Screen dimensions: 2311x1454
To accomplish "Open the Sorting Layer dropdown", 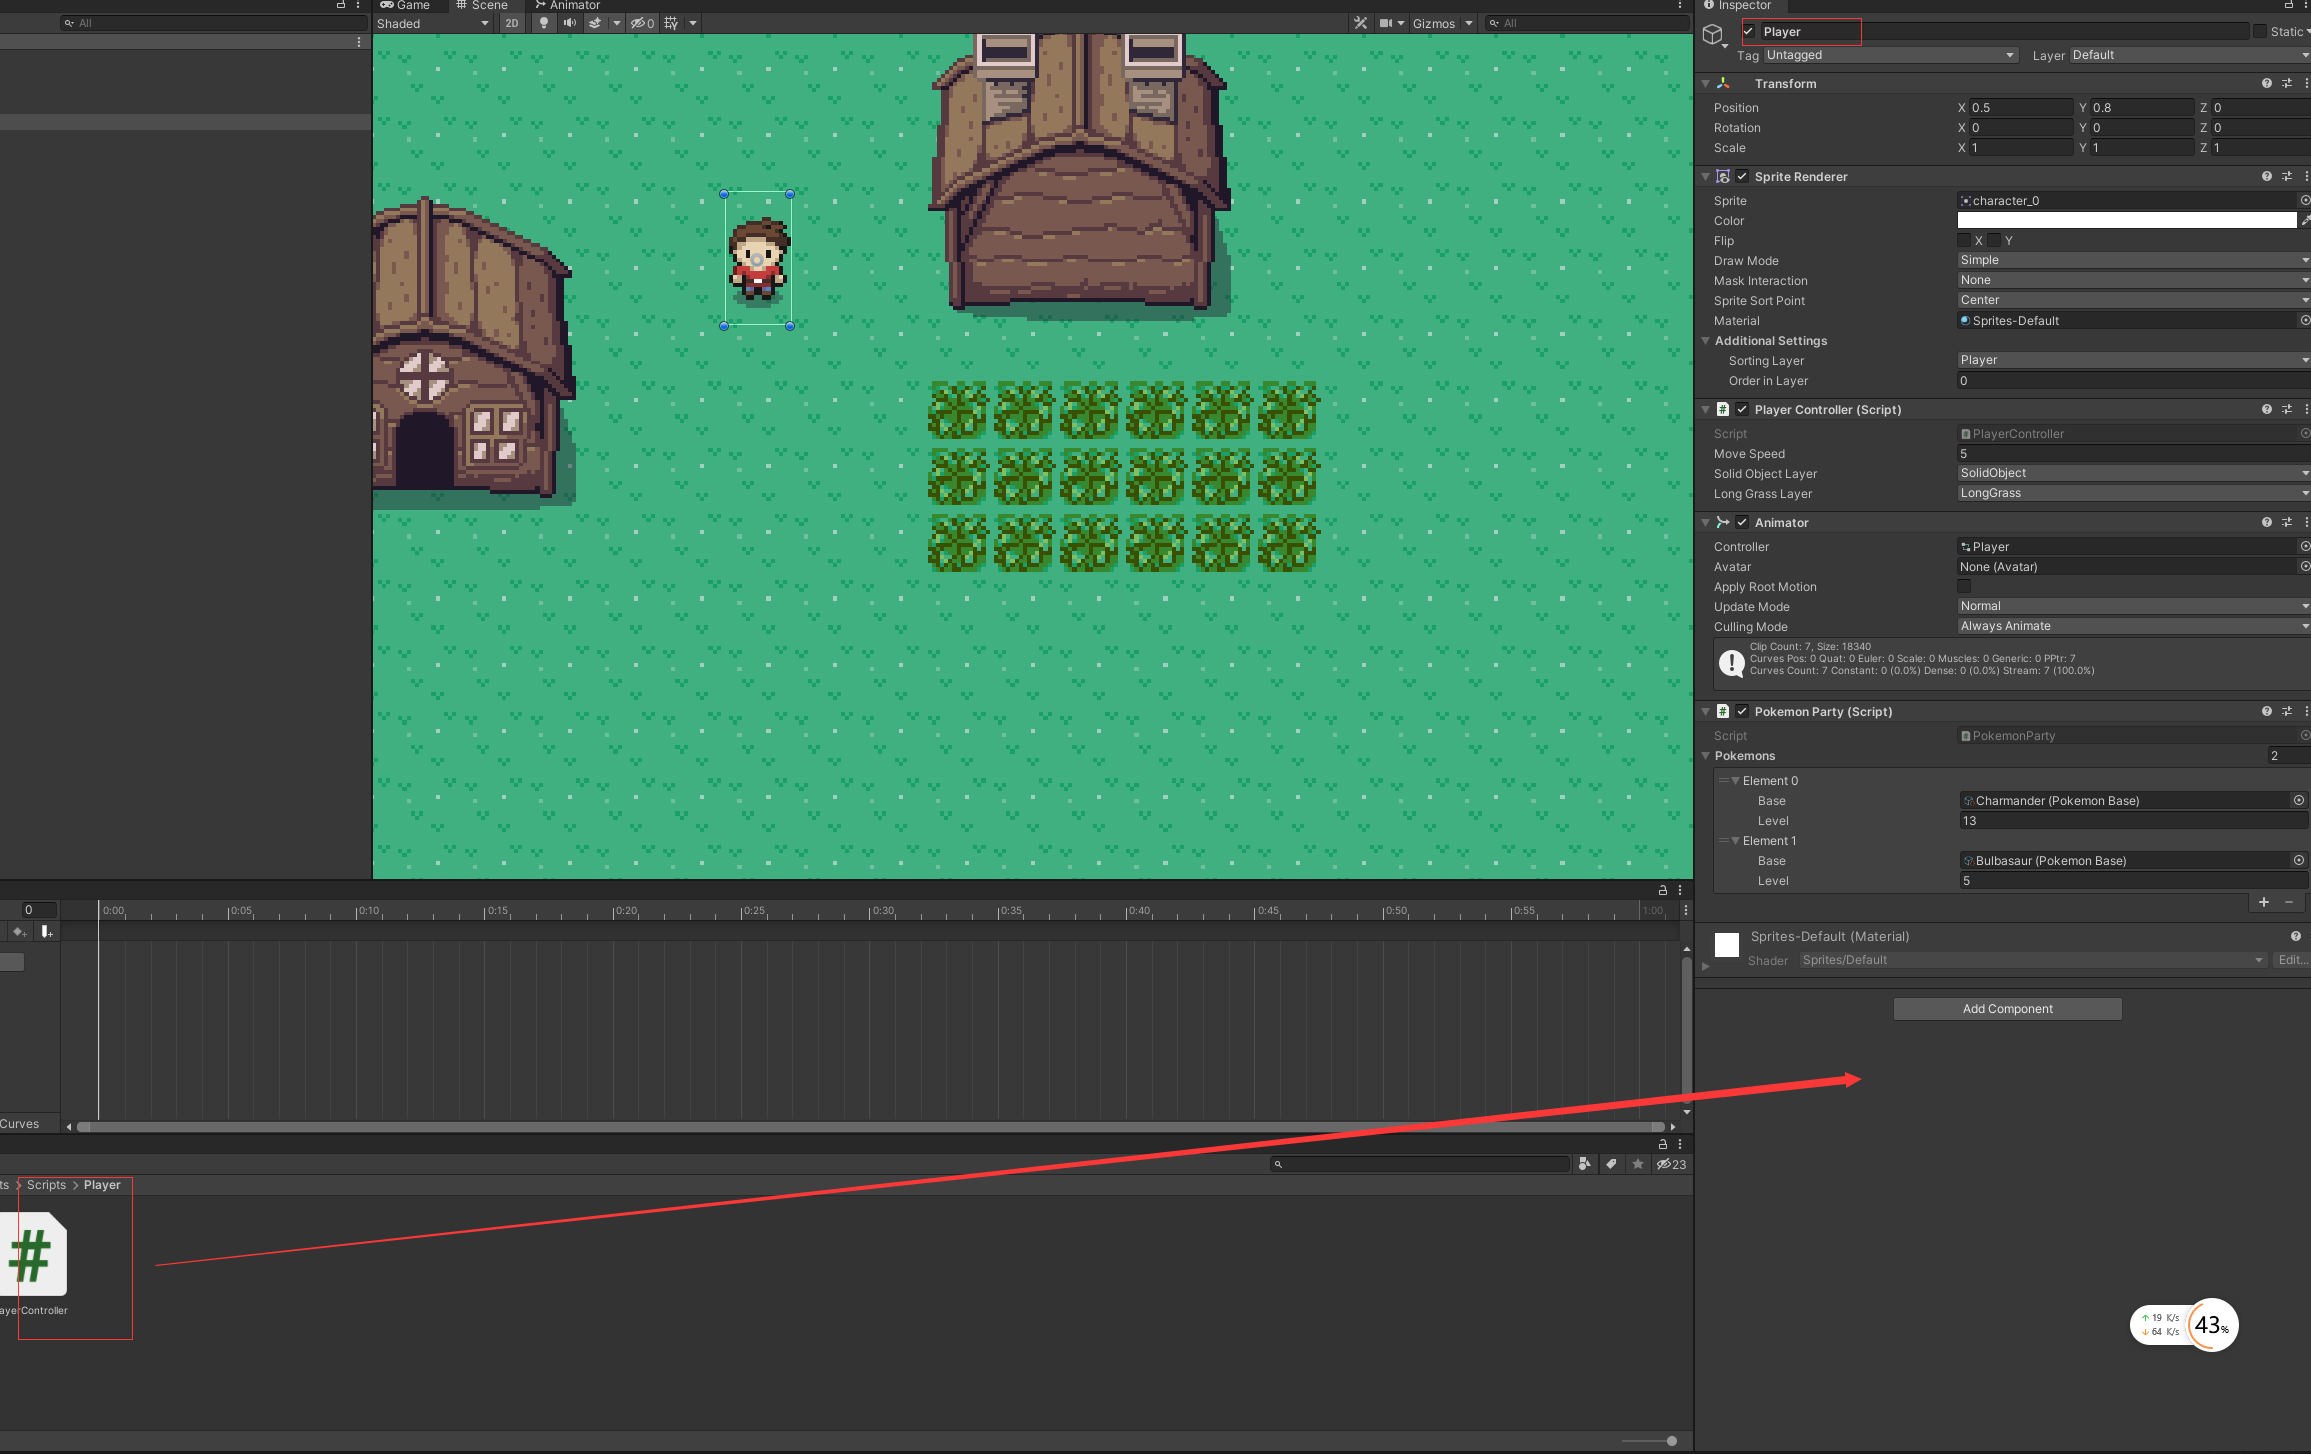I will 2132,361.
